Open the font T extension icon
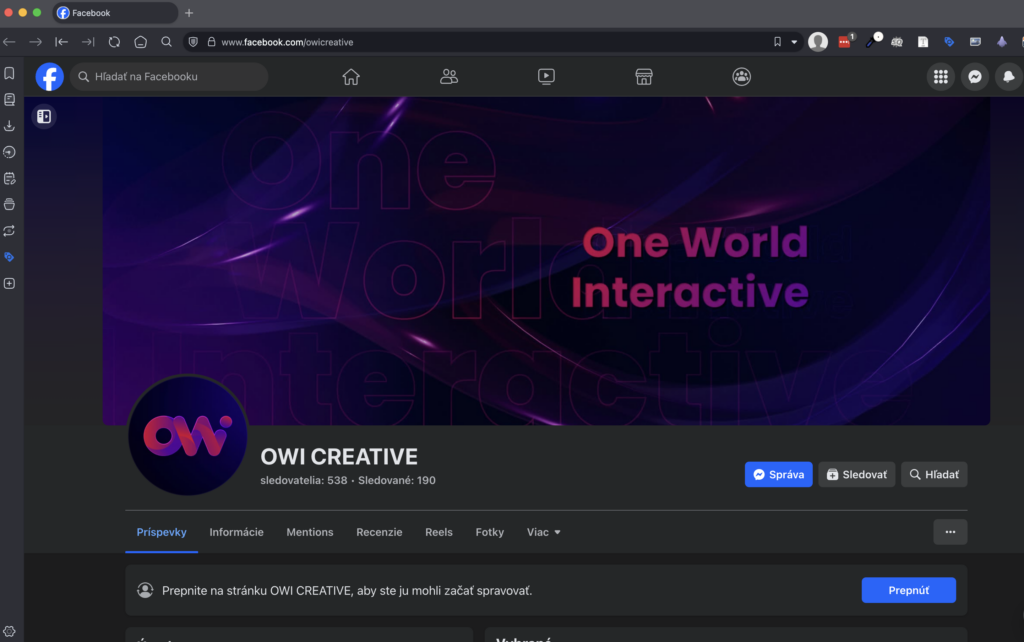 [923, 42]
